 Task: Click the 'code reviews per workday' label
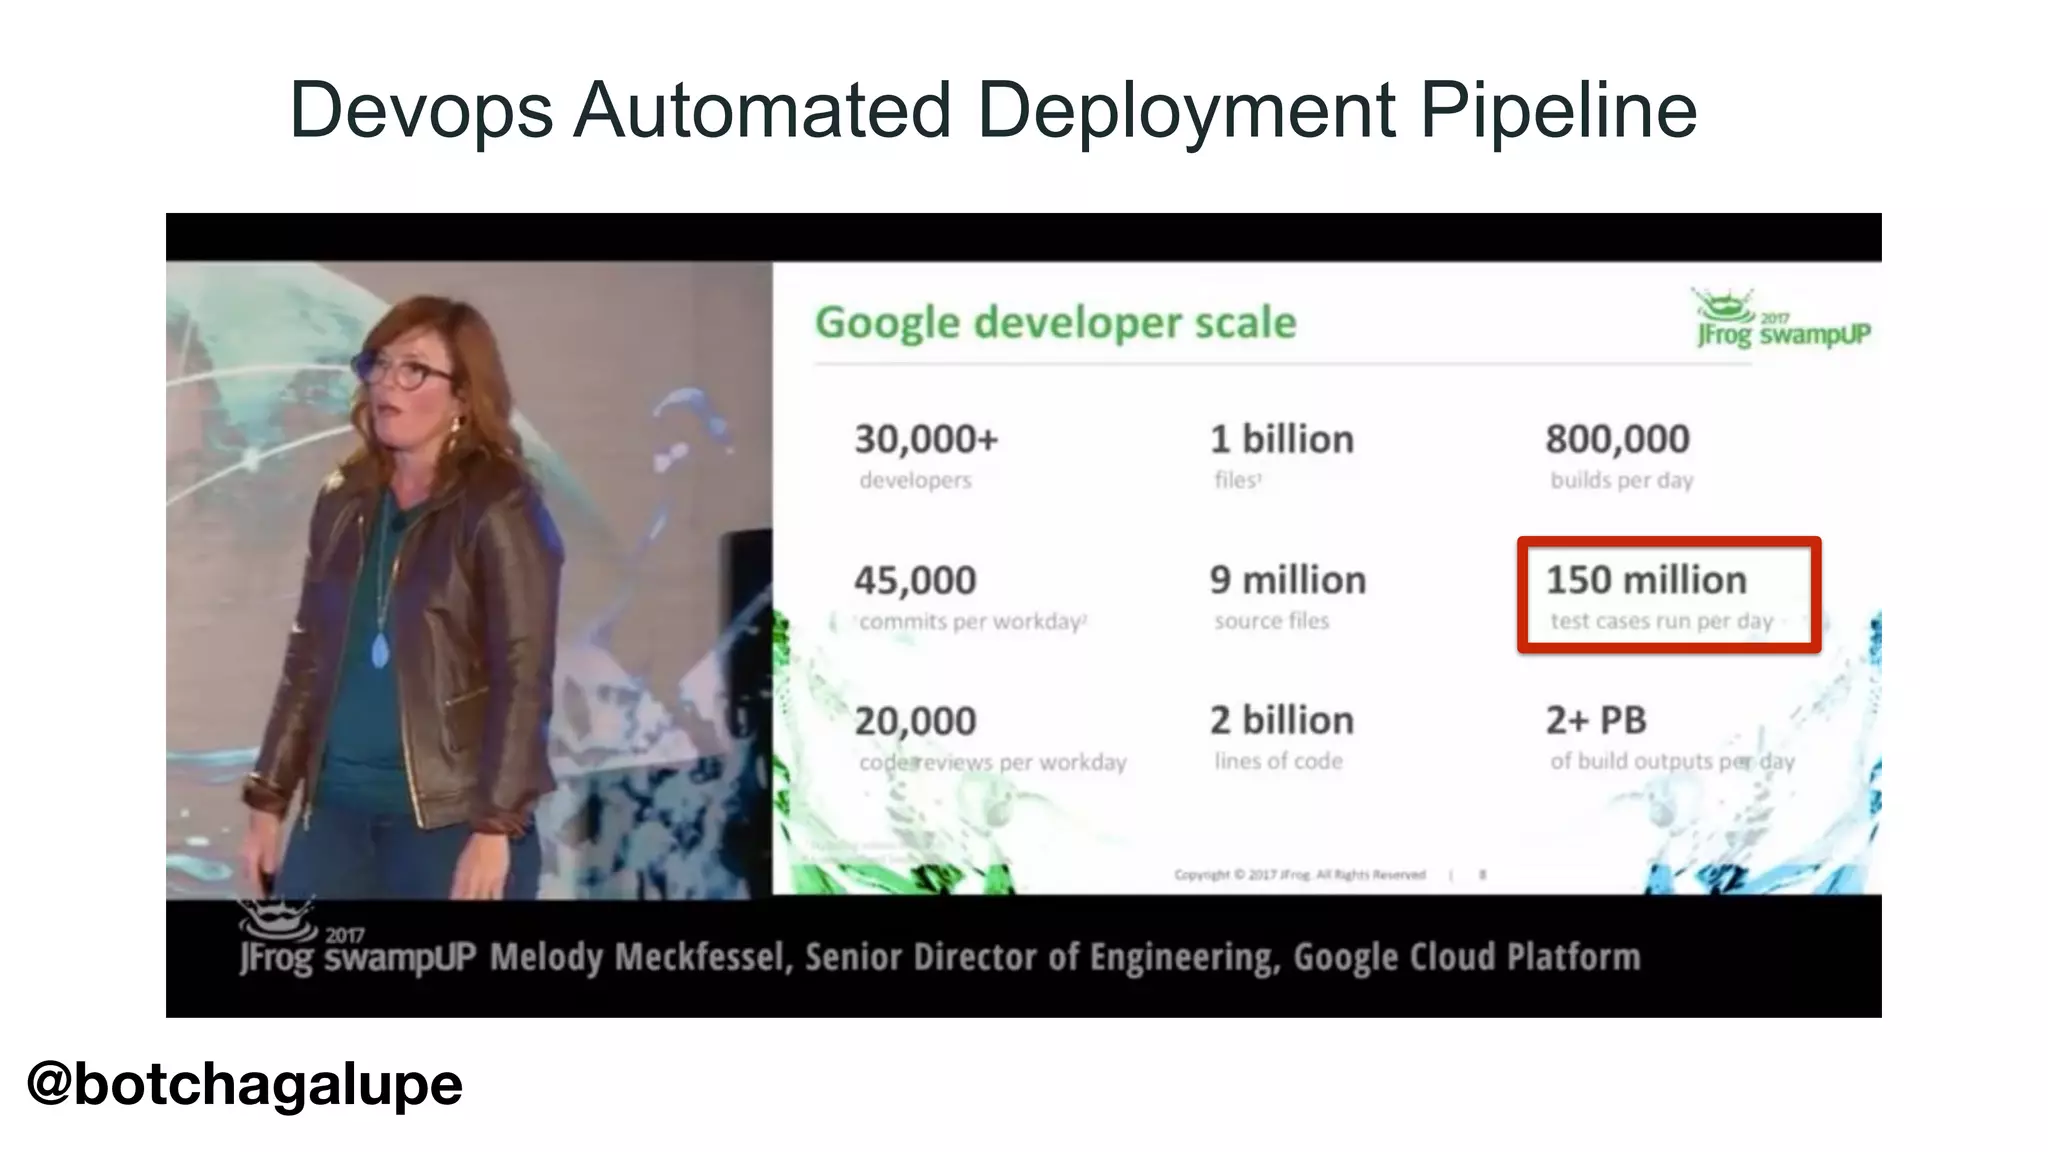pos(993,762)
